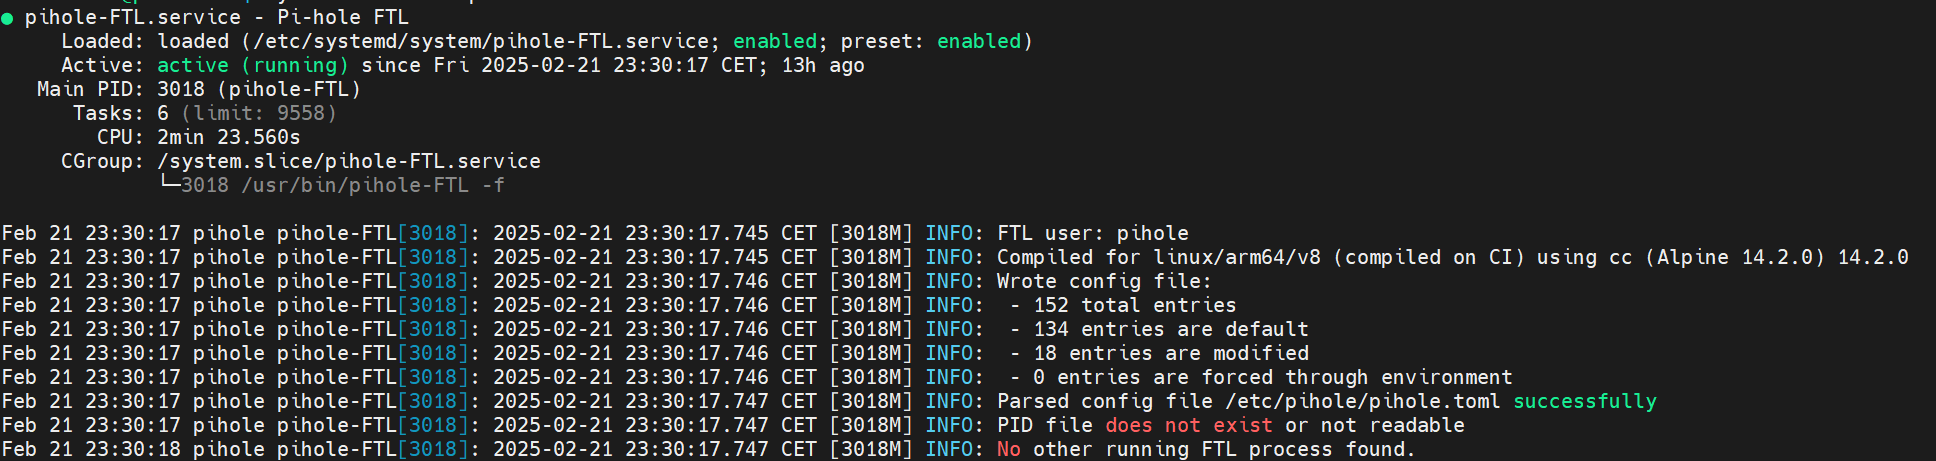This screenshot has width=1936, height=461.
Task: Click the green 'active (running)' status text
Action: (x=253, y=65)
